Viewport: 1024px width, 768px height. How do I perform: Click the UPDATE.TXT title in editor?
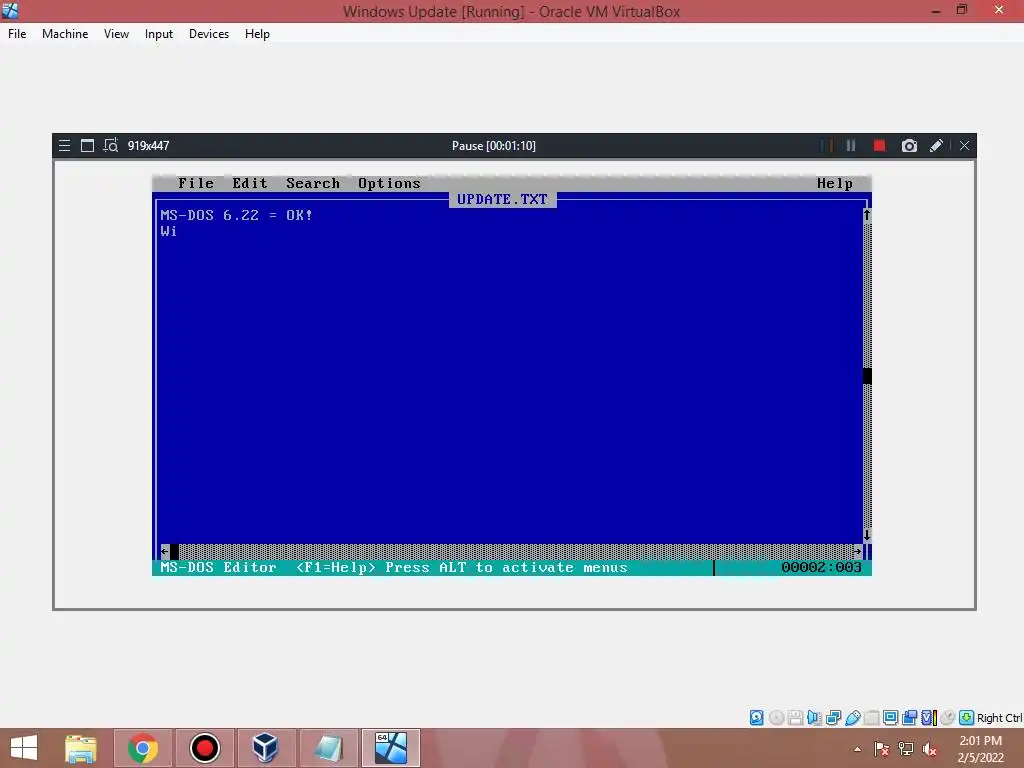[x=502, y=199]
